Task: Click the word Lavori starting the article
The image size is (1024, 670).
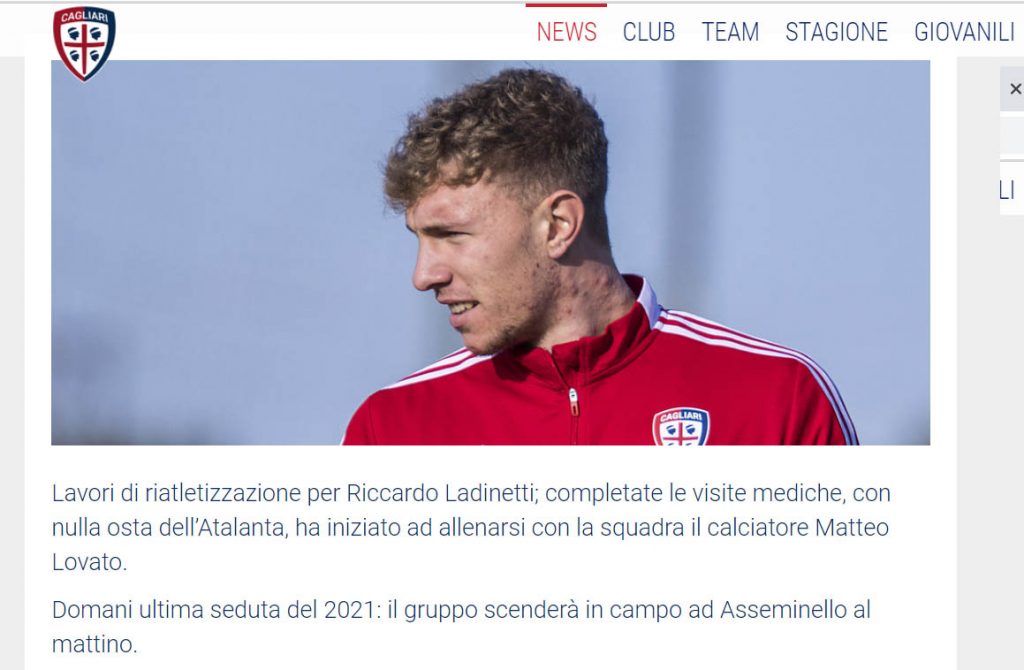Action: click(83, 493)
